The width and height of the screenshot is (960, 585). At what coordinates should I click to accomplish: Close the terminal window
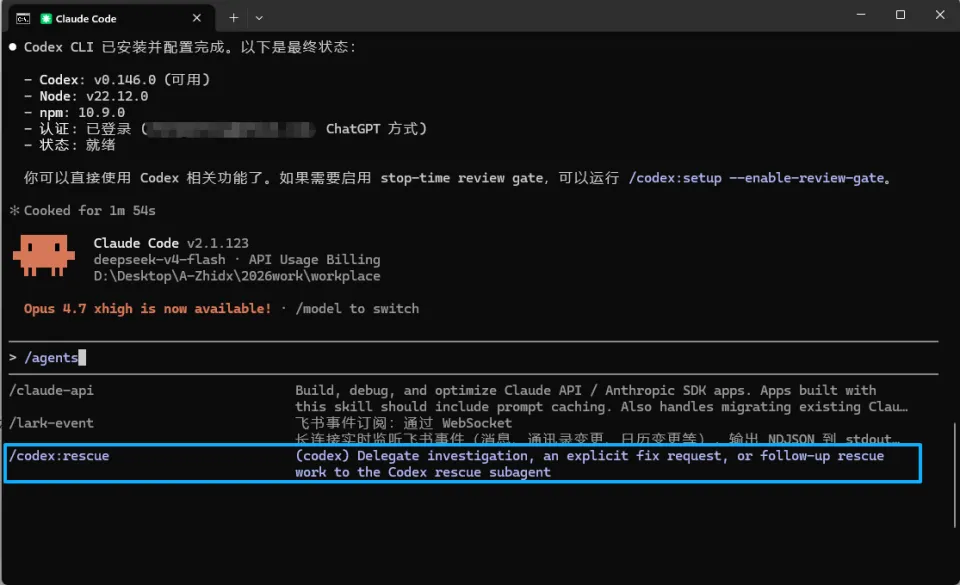pos(940,15)
